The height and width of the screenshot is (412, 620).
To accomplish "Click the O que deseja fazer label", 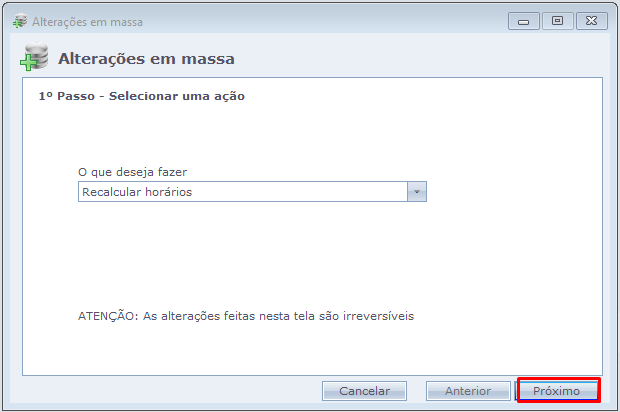I will [x=132, y=172].
